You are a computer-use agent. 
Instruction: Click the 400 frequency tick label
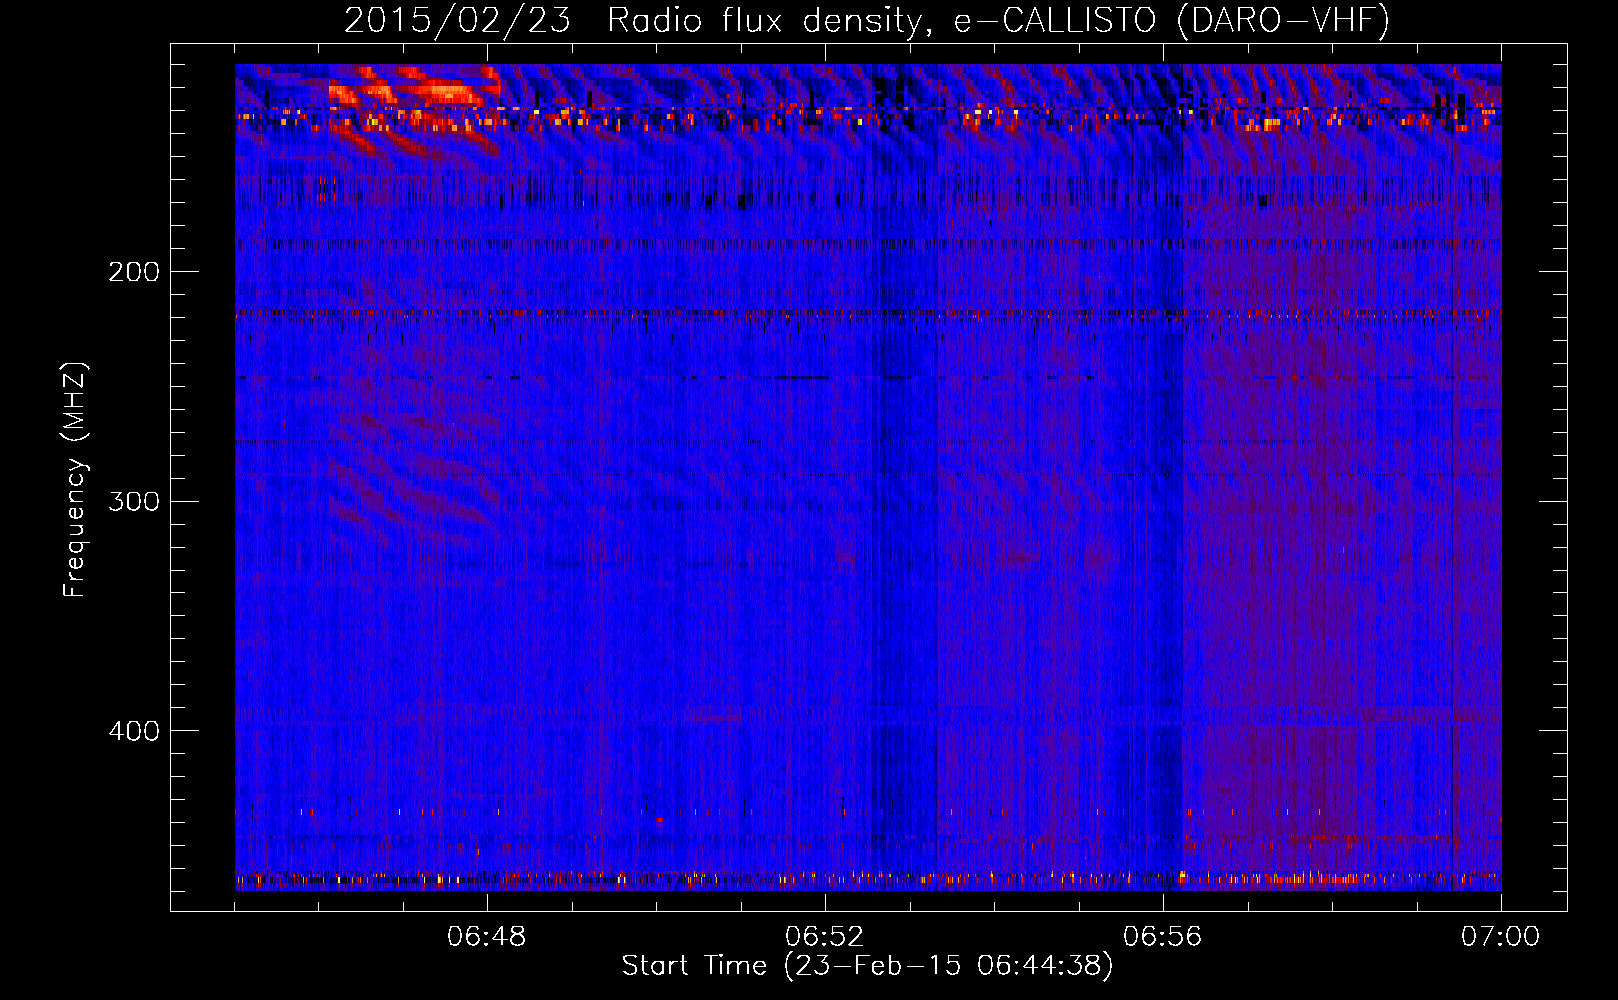[134, 731]
